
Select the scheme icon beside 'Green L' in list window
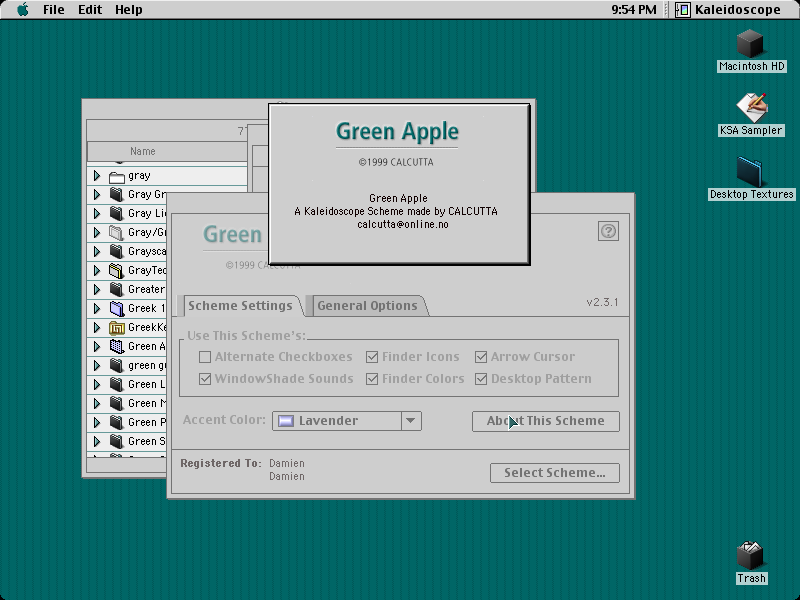point(117,384)
